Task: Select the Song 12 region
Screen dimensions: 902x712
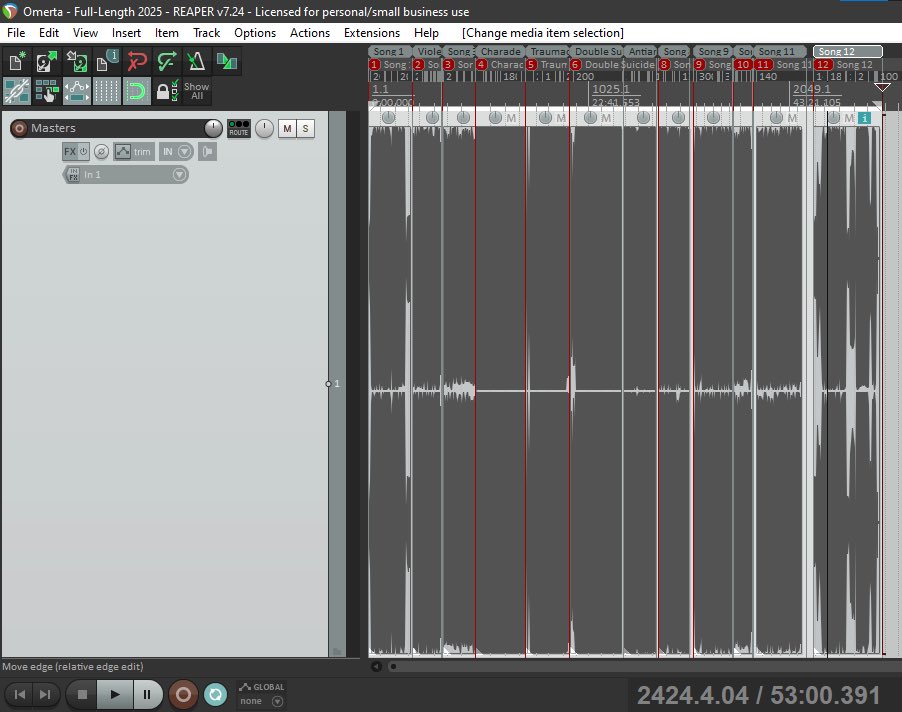Action: point(847,52)
